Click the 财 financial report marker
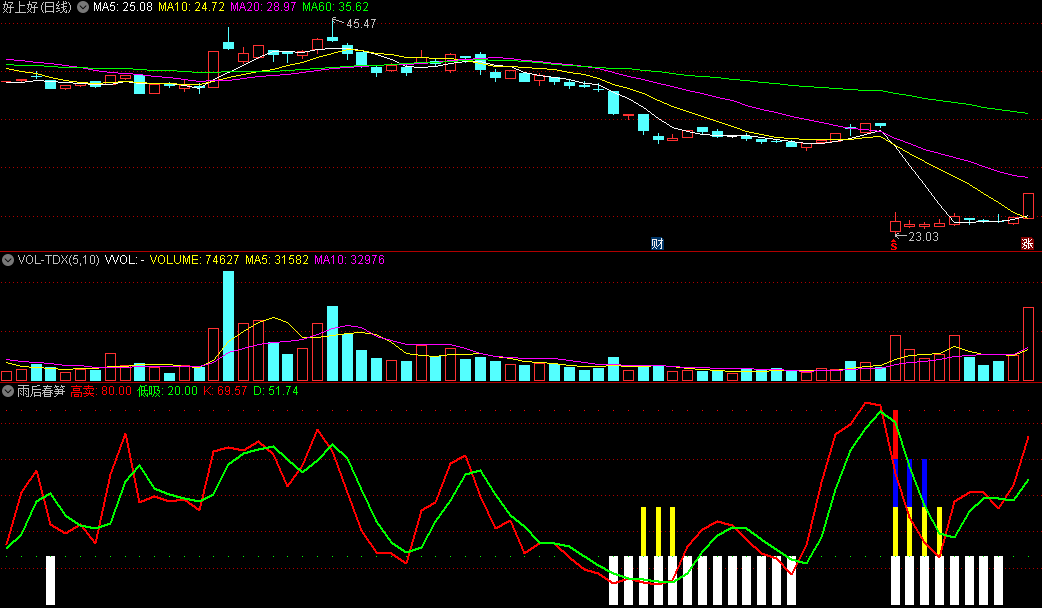The height and width of the screenshot is (608, 1042). pyautogui.click(x=657, y=244)
